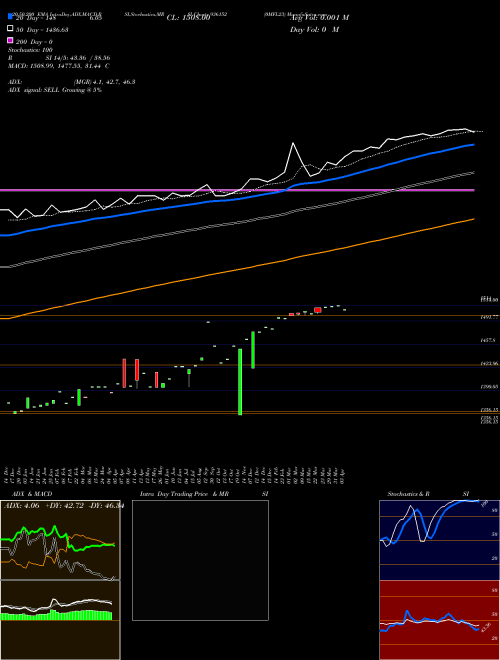Click the white 50 Day legend swatch
The height and width of the screenshot is (660, 500).
10,29
